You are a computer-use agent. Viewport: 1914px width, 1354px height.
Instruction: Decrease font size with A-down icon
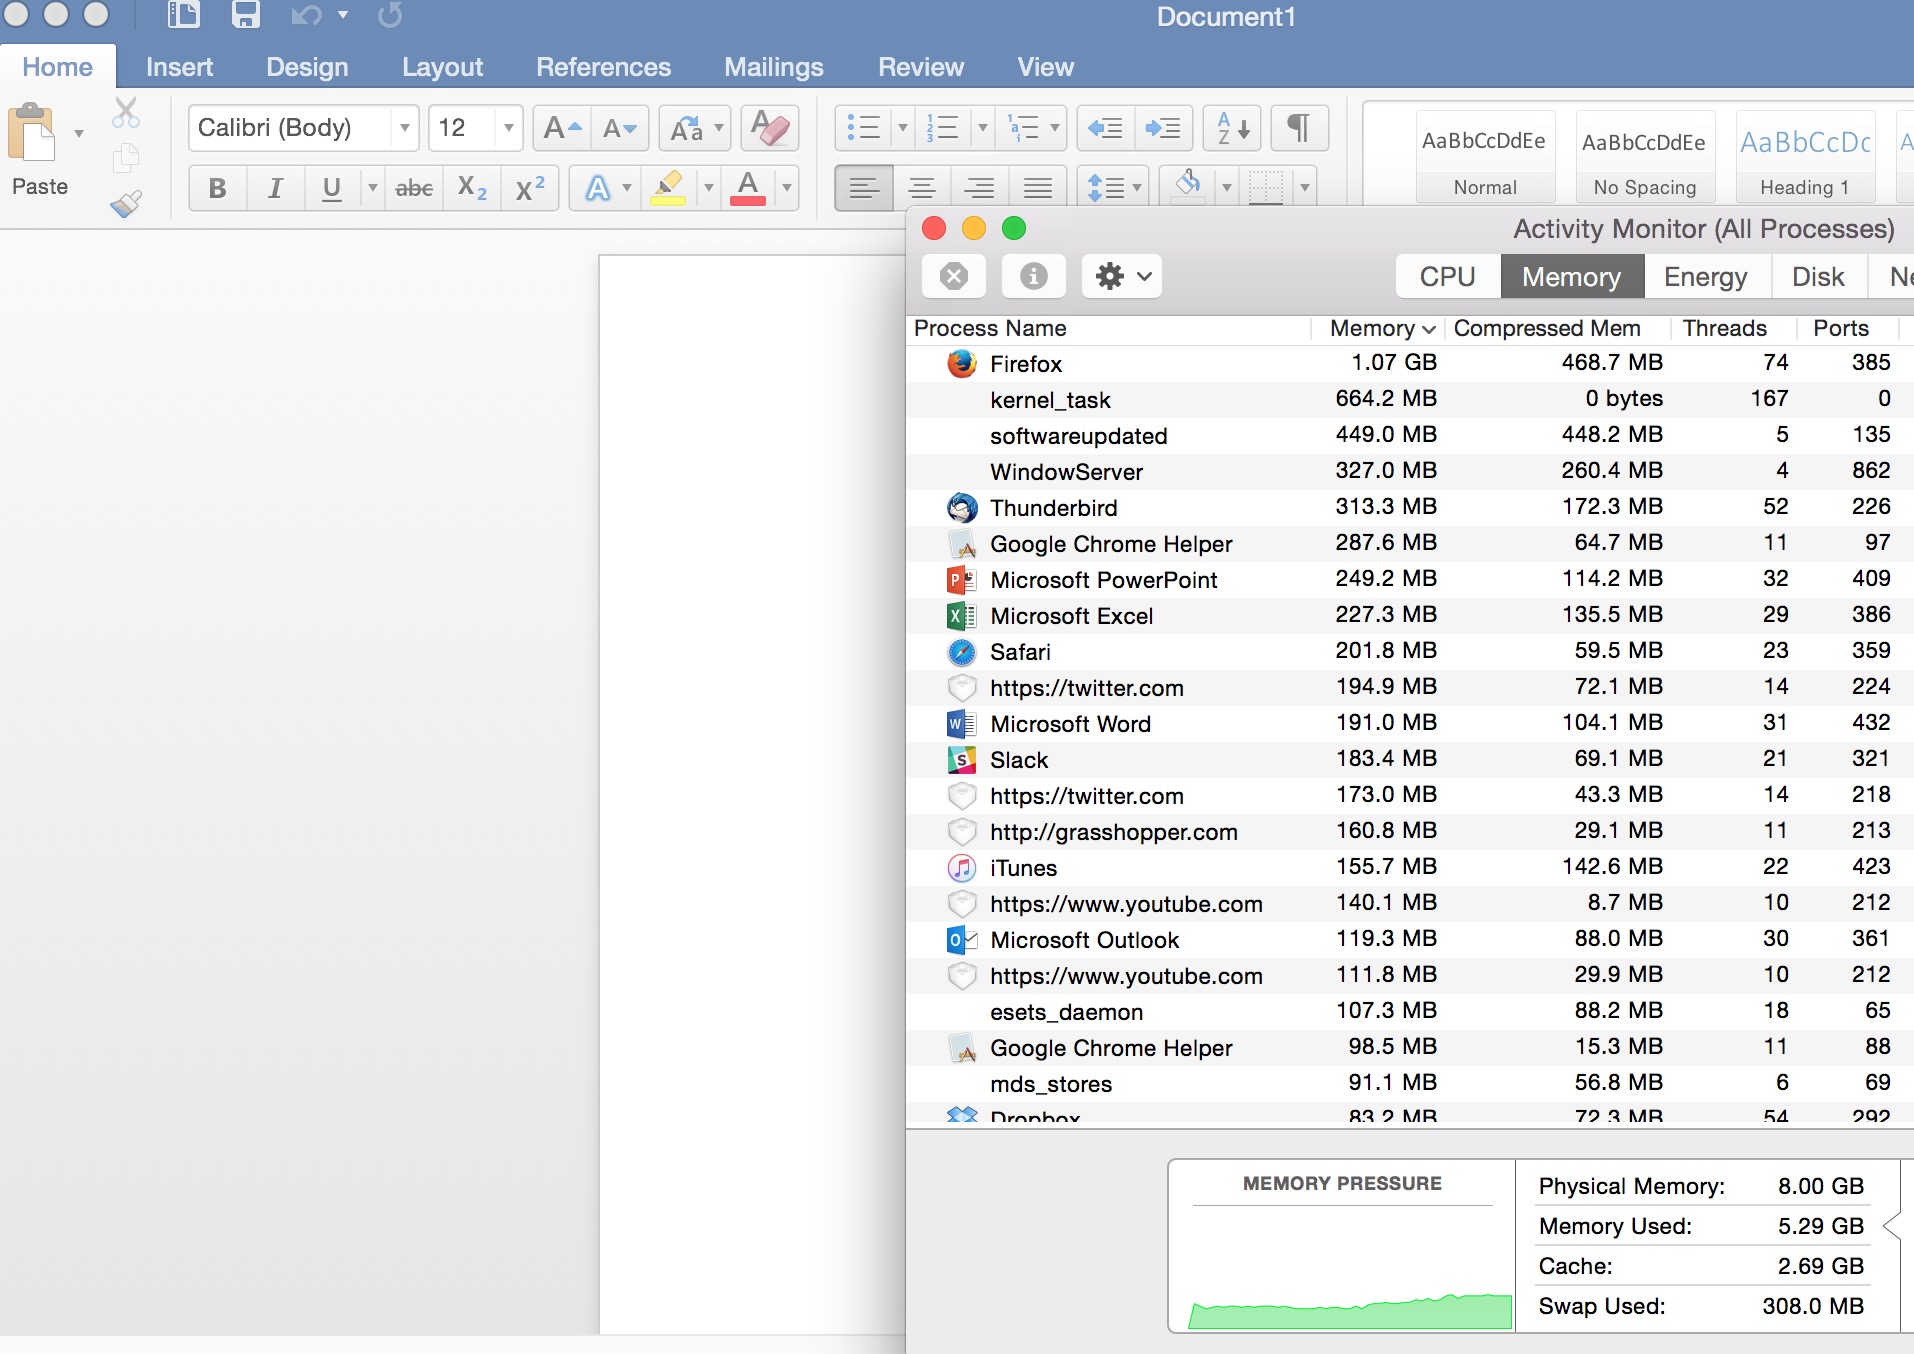point(619,128)
